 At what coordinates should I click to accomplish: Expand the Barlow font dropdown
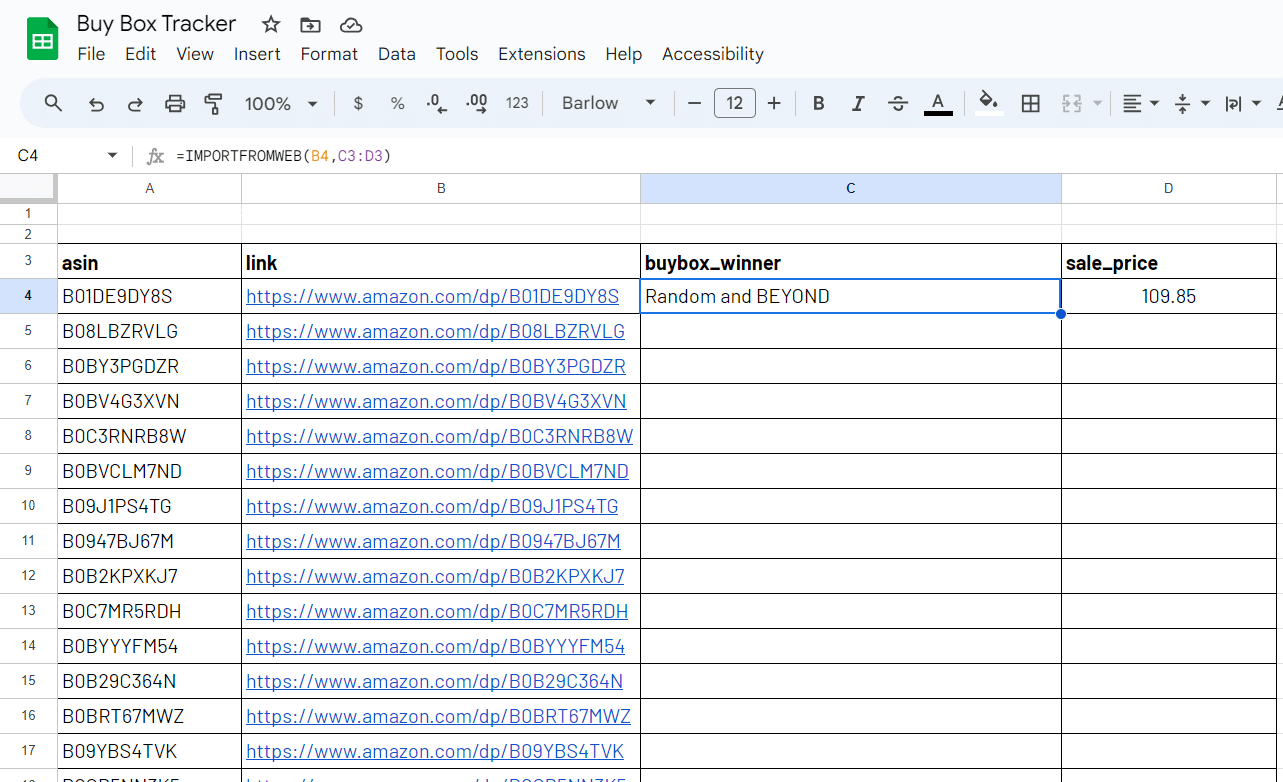[x=608, y=103]
